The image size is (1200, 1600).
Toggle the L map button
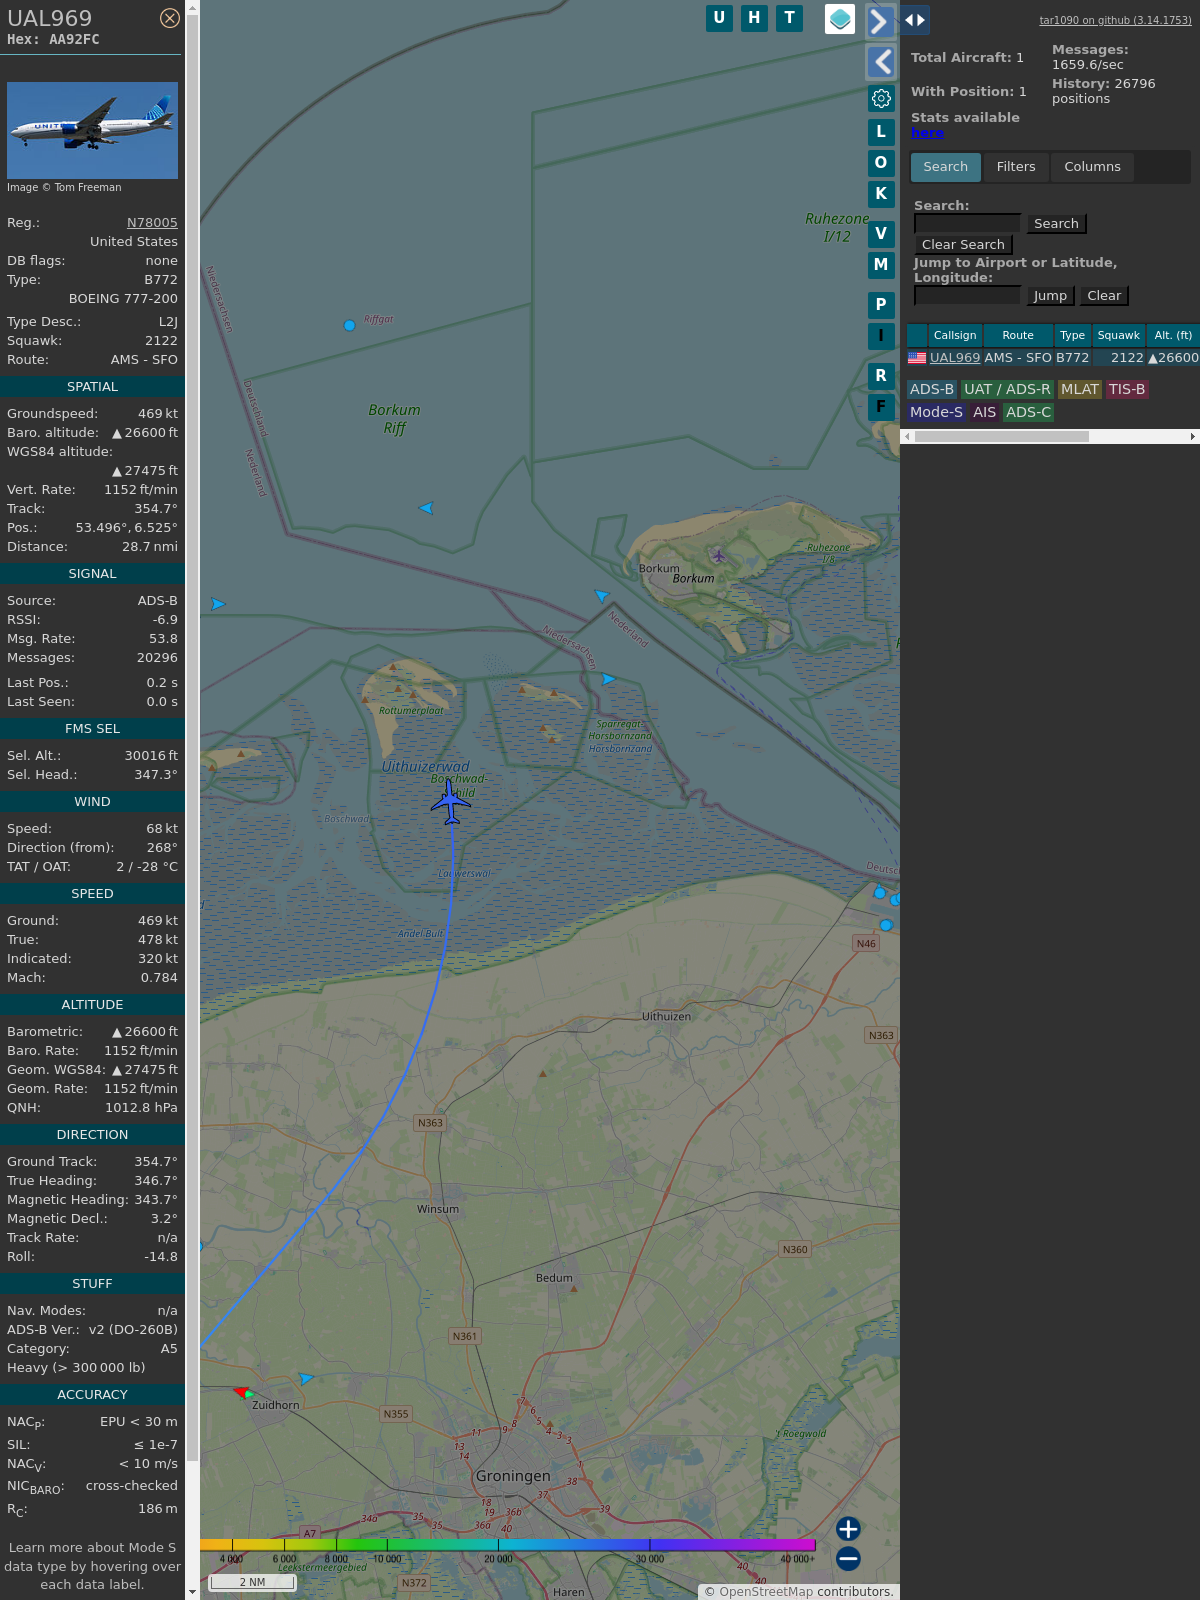pos(881,131)
